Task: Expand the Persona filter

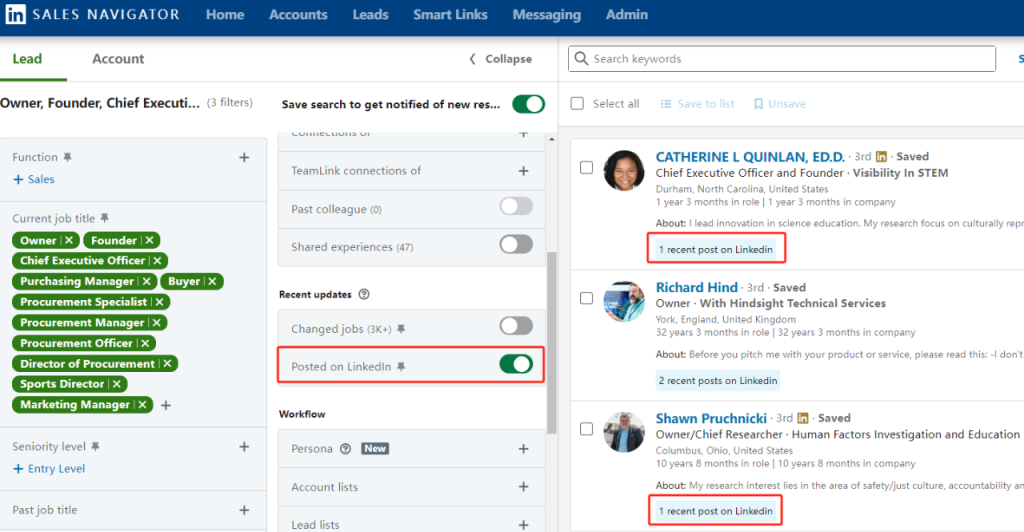Action: [523, 448]
